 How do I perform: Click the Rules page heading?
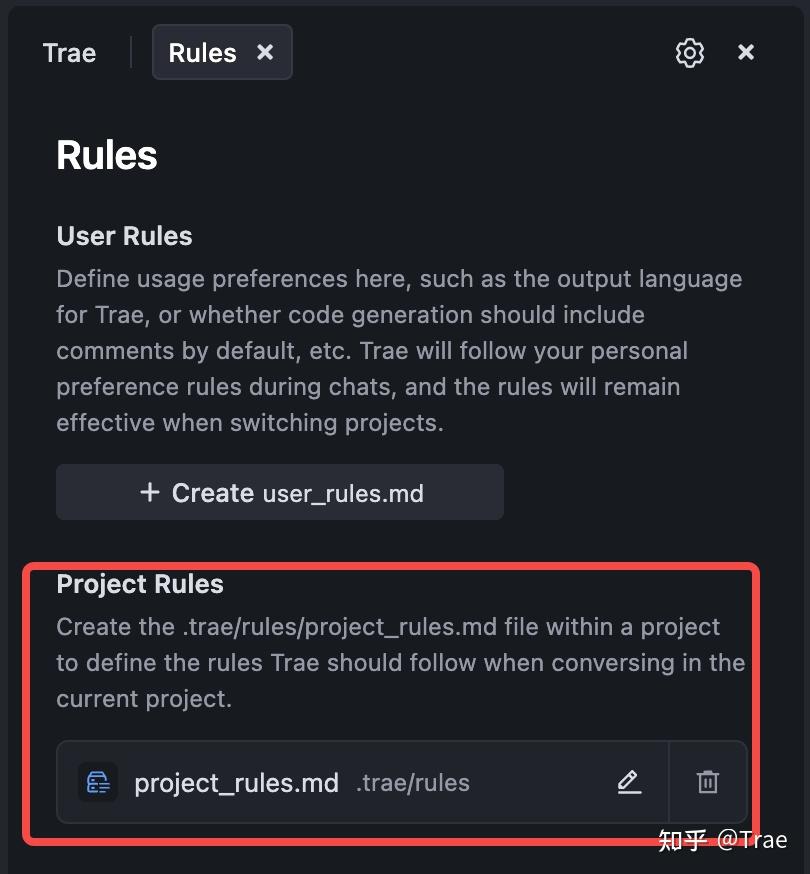[106, 155]
